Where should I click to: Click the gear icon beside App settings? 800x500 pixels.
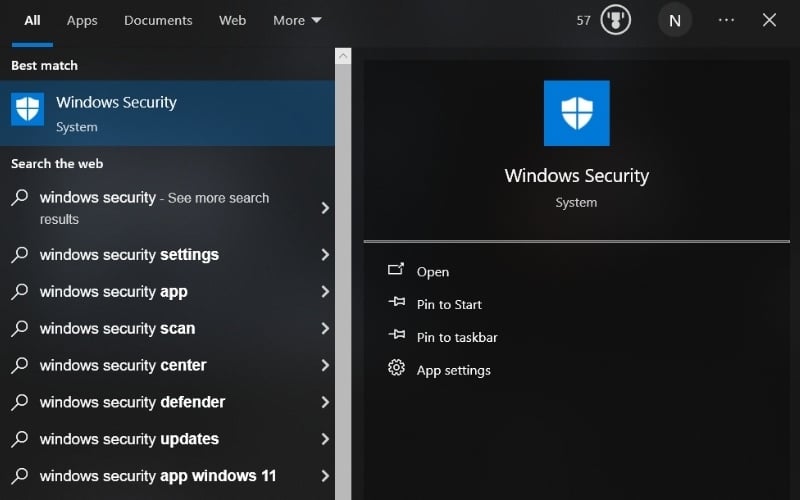tap(396, 367)
